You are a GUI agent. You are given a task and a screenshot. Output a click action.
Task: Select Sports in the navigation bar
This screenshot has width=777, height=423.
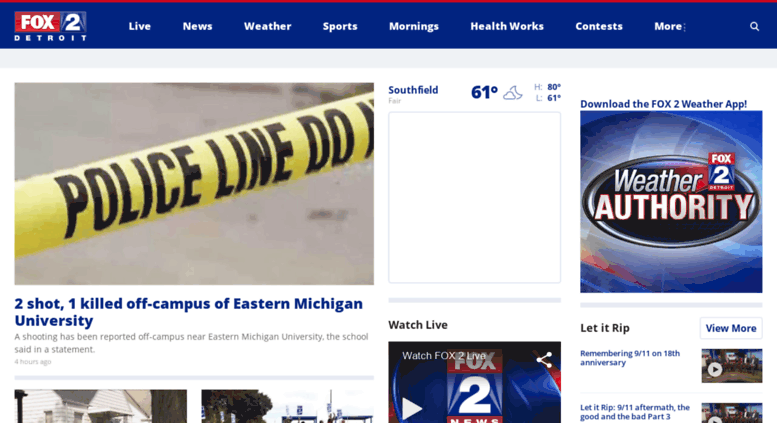[x=340, y=26]
